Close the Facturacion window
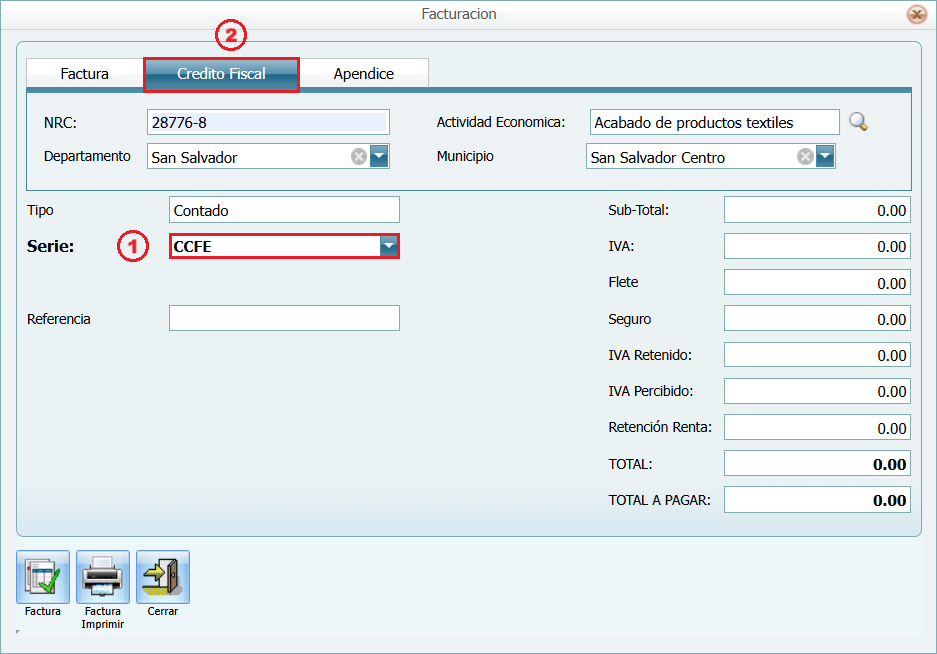937x654 pixels. click(x=915, y=14)
